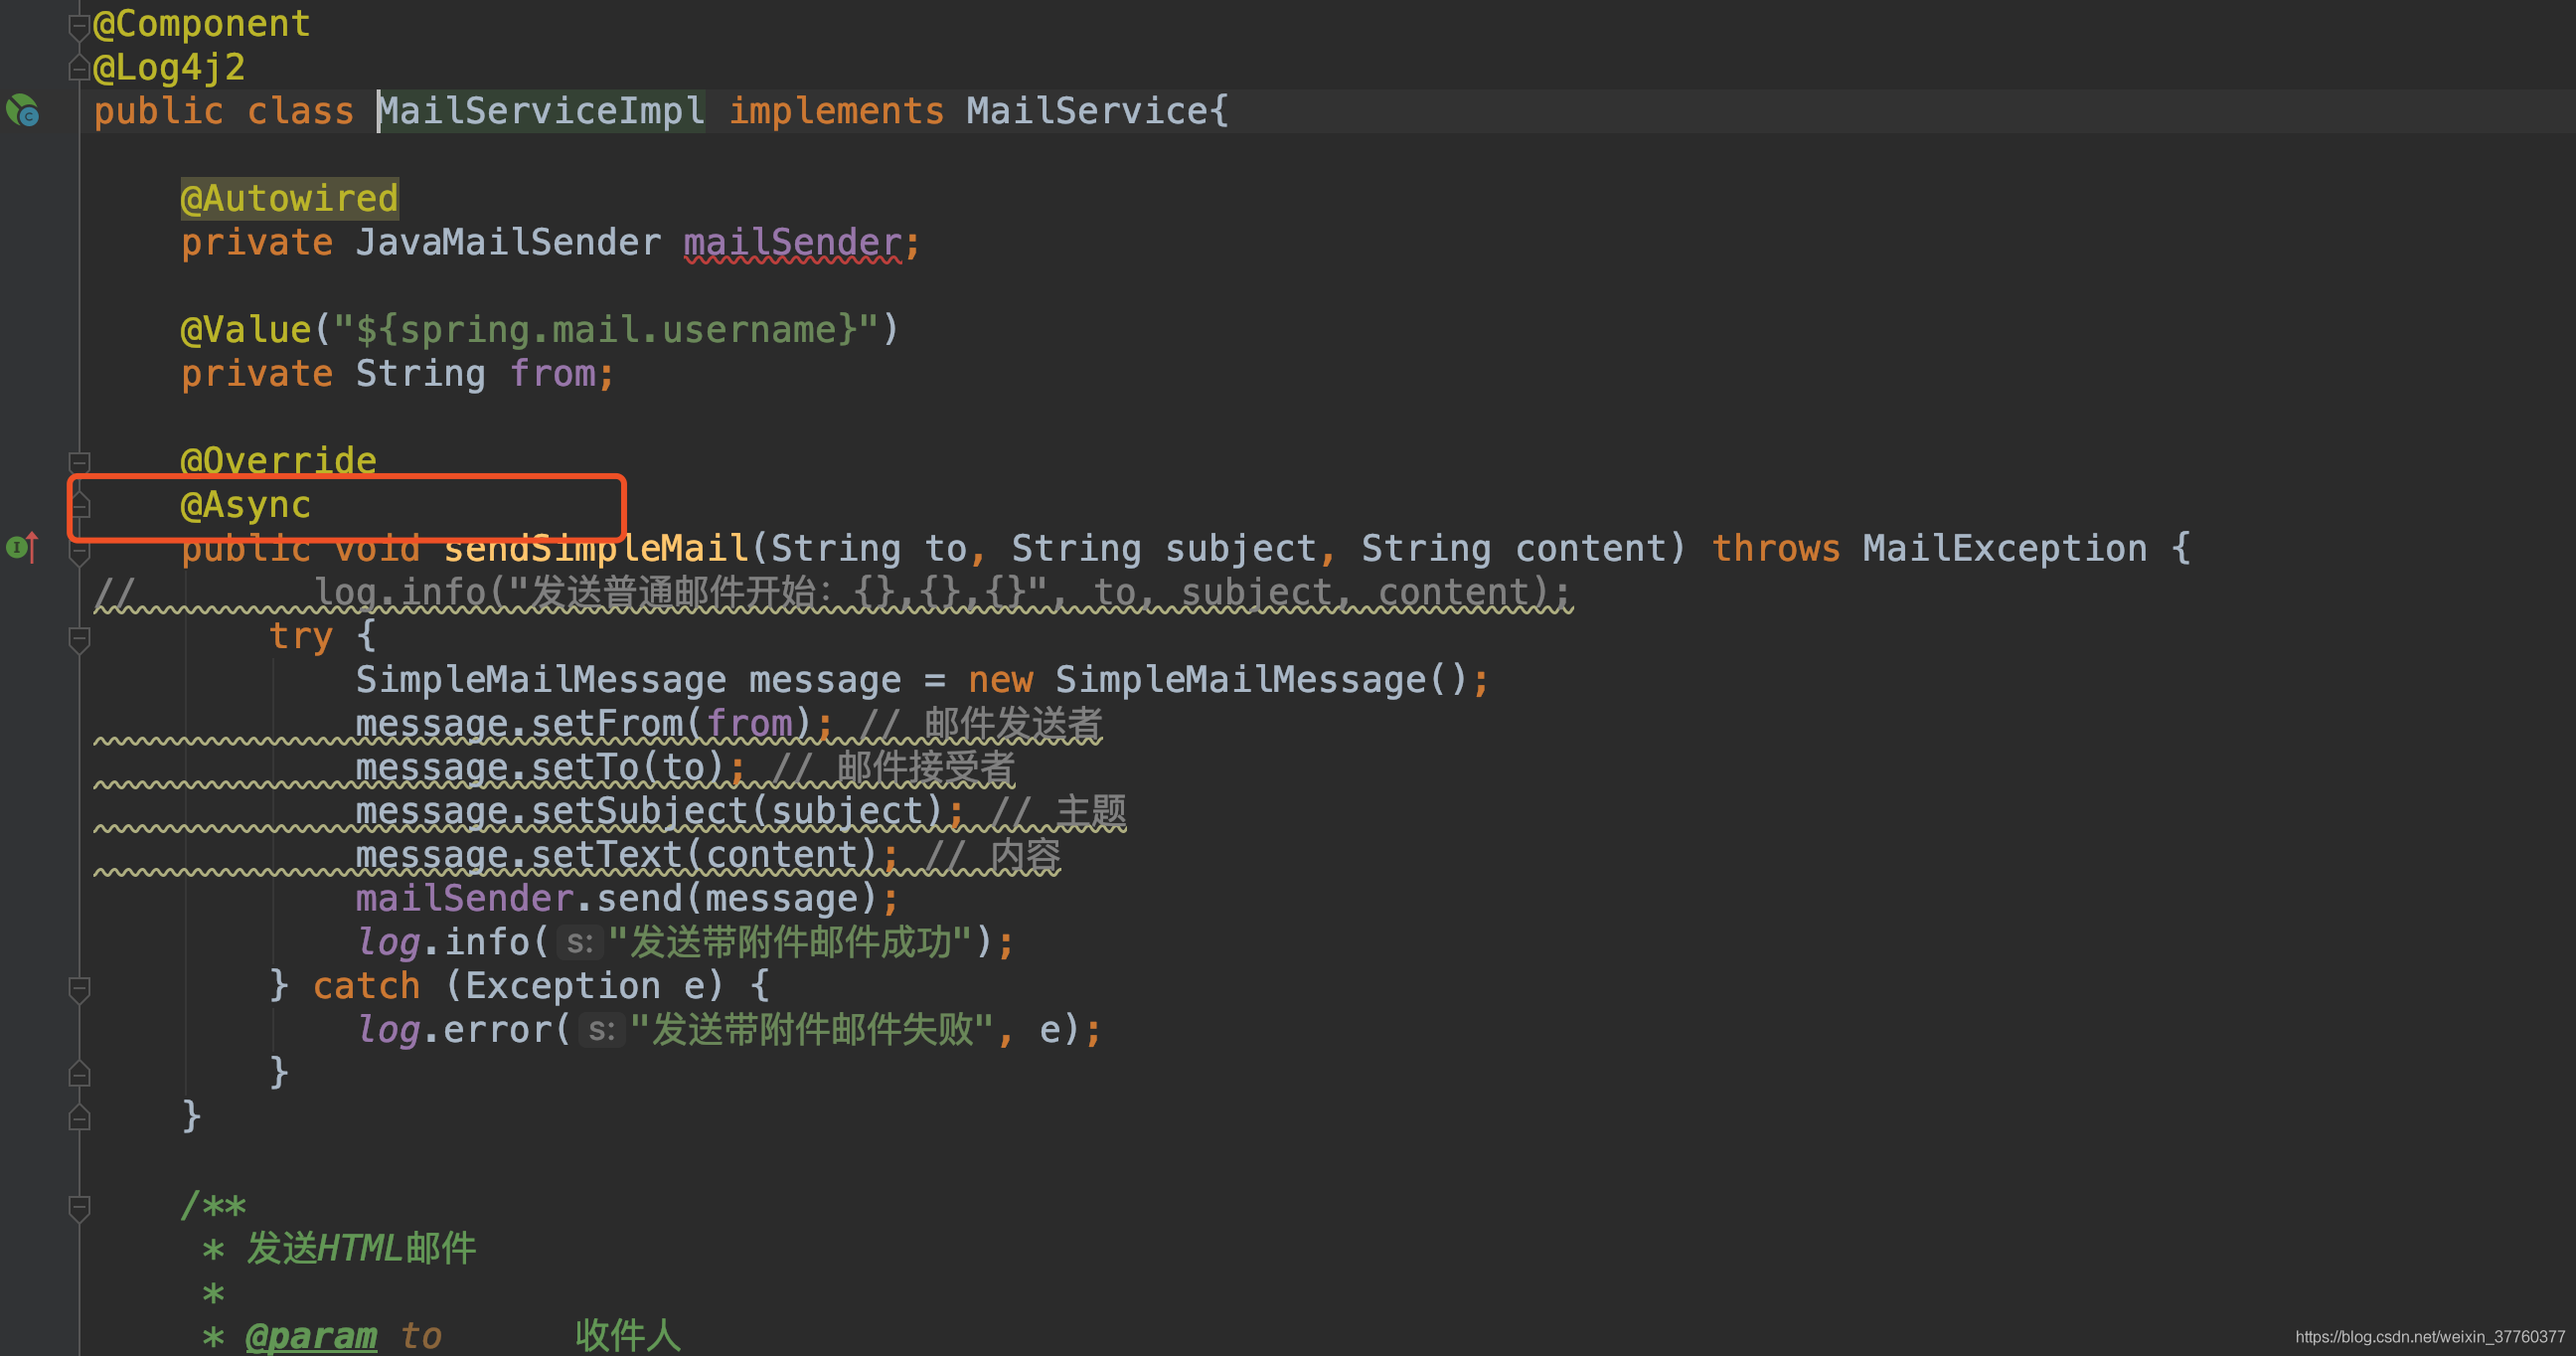Click the underlined @param Javadoc tag
Image resolution: width=2576 pixels, height=1356 pixels.
pyautogui.click(x=311, y=1336)
